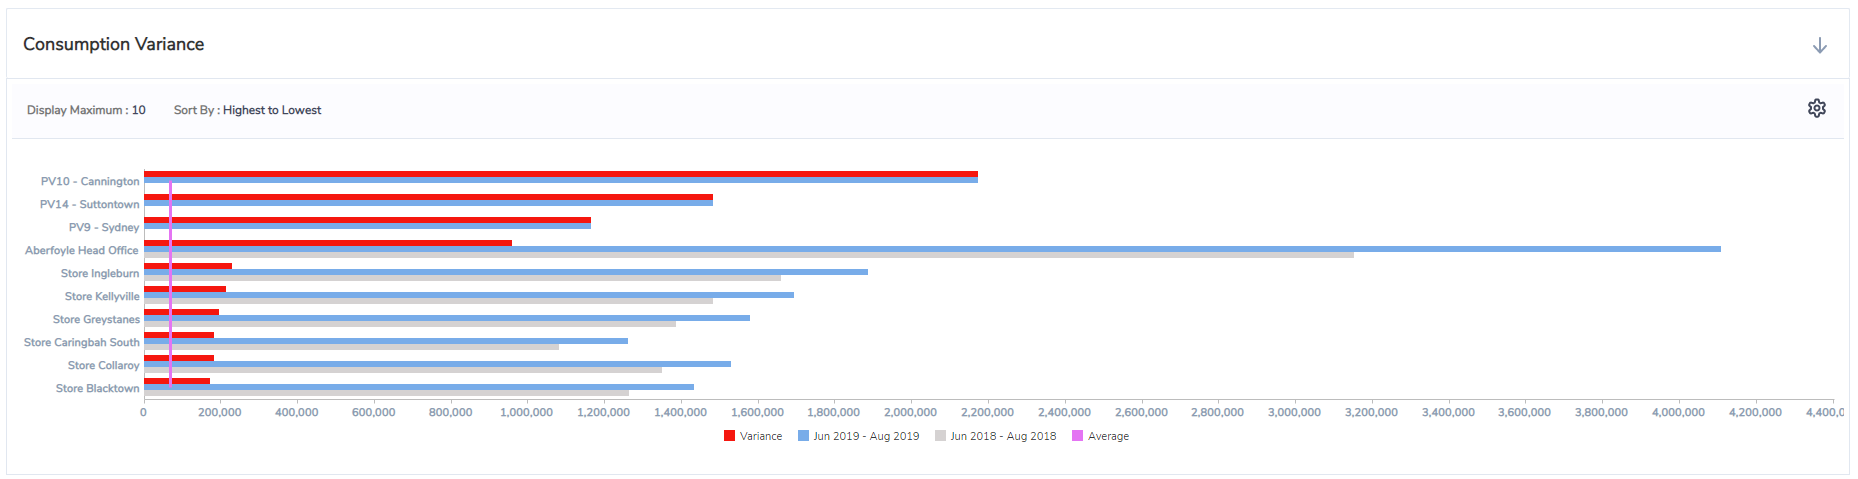
Task: Click the 4,000,000 x-axis tick label
Action: tap(1678, 412)
